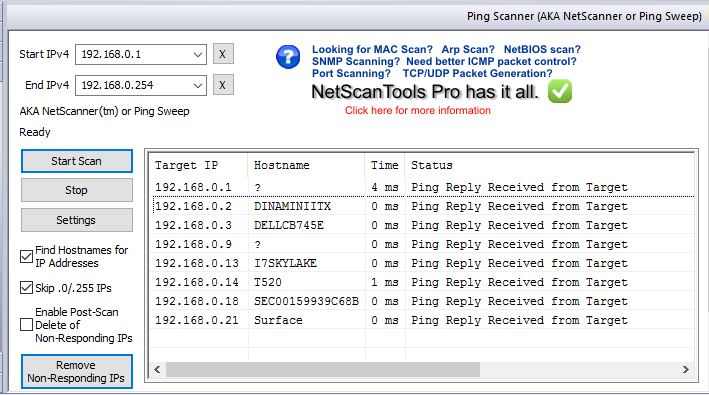
Task: Sort by the Target IP column header
Action: (198, 165)
